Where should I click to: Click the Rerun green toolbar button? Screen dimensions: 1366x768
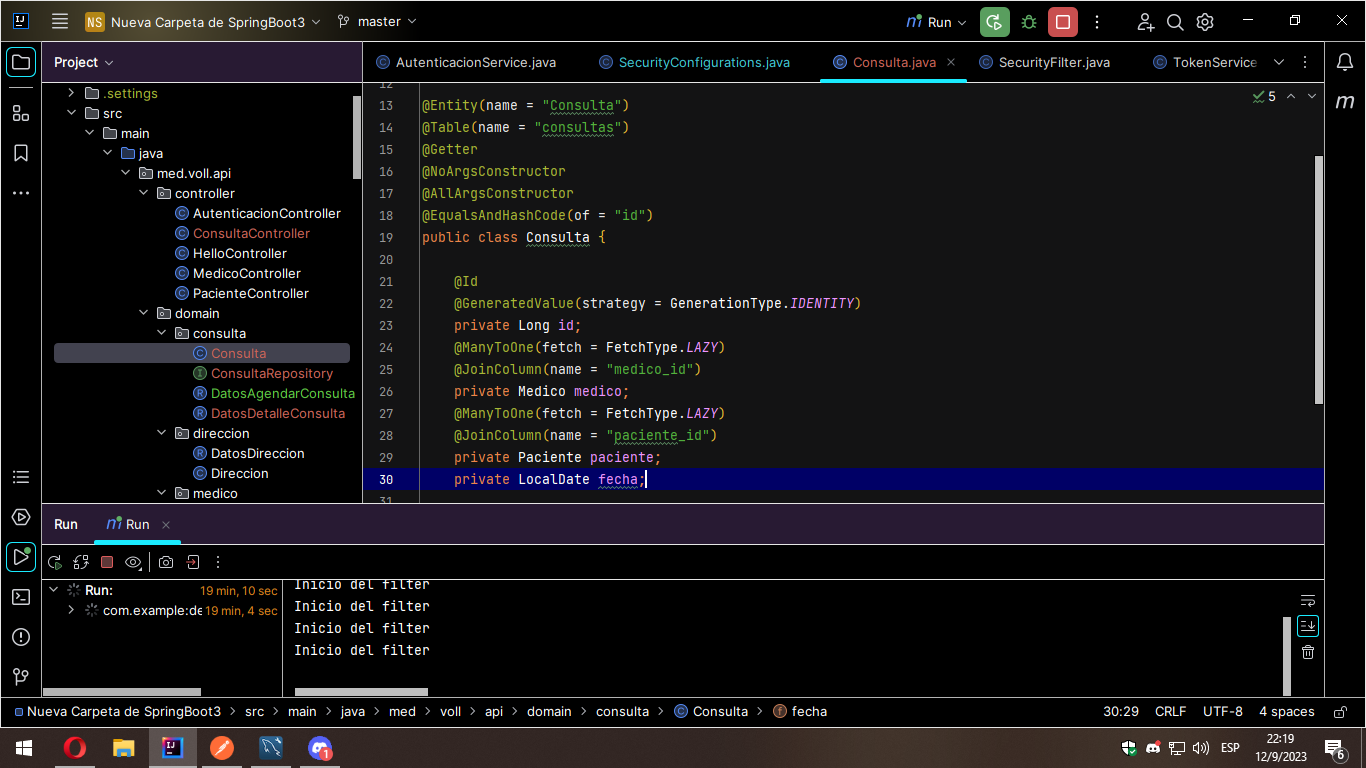click(x=994, y=22)
